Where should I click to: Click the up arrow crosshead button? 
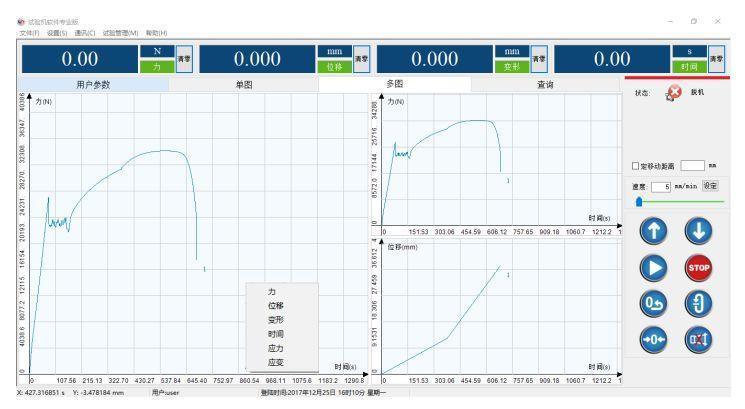pos(651,231)
